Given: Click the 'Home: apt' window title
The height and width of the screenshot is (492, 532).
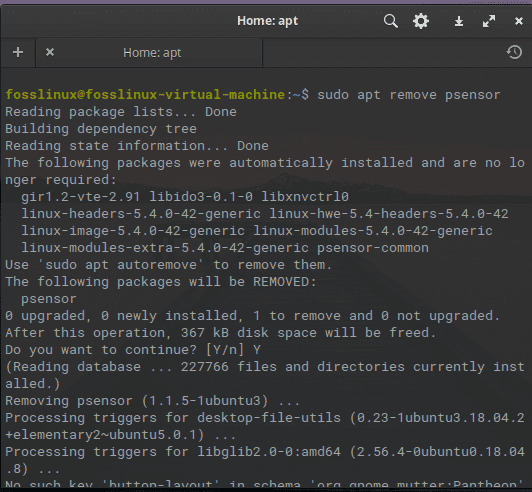Looking at the screenshot, I should pos(267,21).
